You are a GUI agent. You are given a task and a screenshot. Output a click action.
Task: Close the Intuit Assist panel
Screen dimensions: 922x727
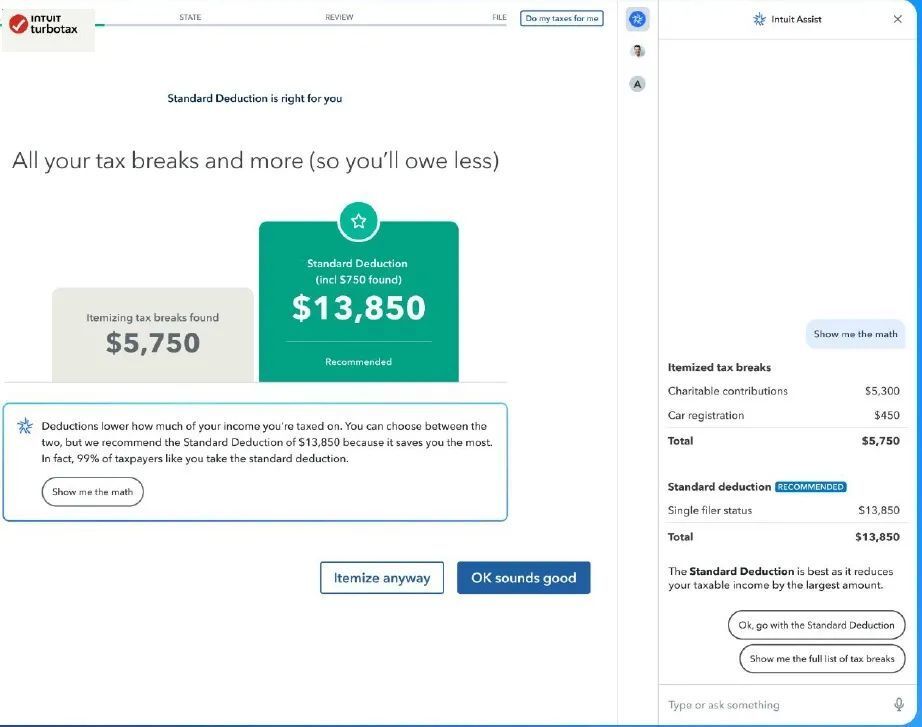tap(898, 18)
